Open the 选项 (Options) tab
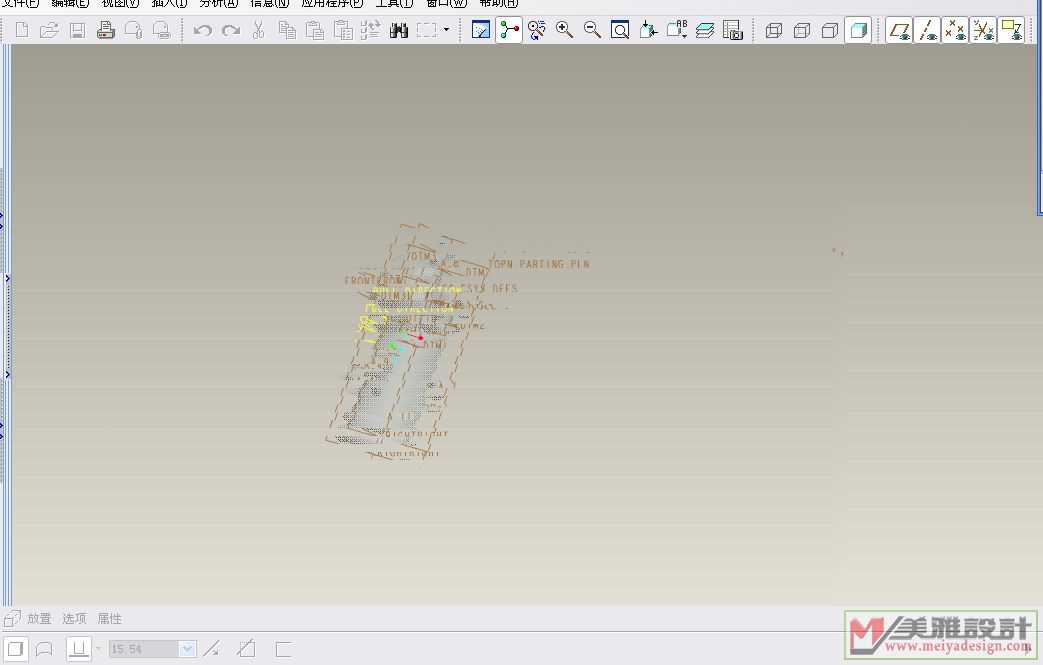1043x665 pixels. 74,619
